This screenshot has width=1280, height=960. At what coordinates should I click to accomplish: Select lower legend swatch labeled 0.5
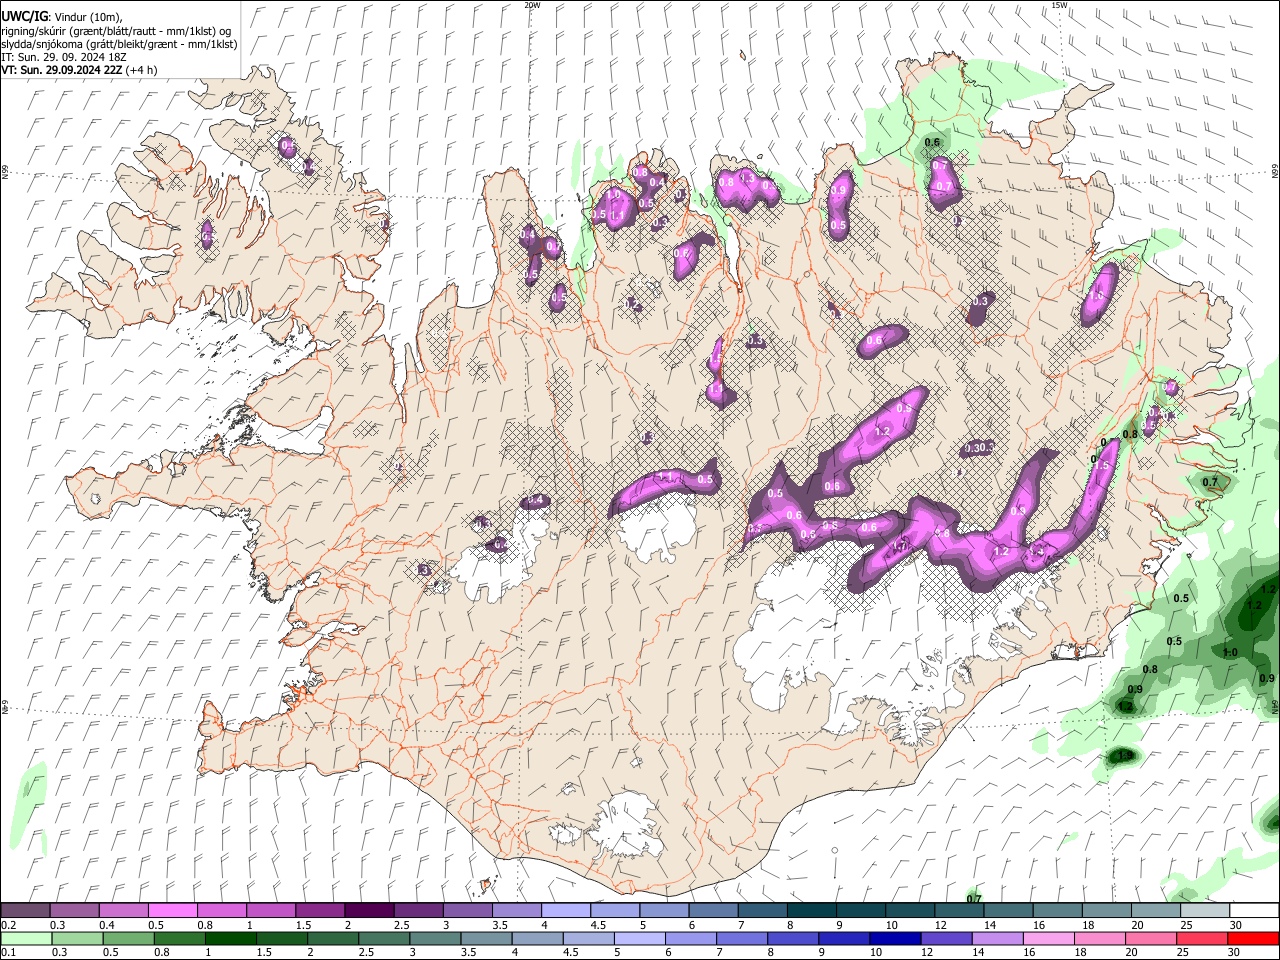point(128,938)
